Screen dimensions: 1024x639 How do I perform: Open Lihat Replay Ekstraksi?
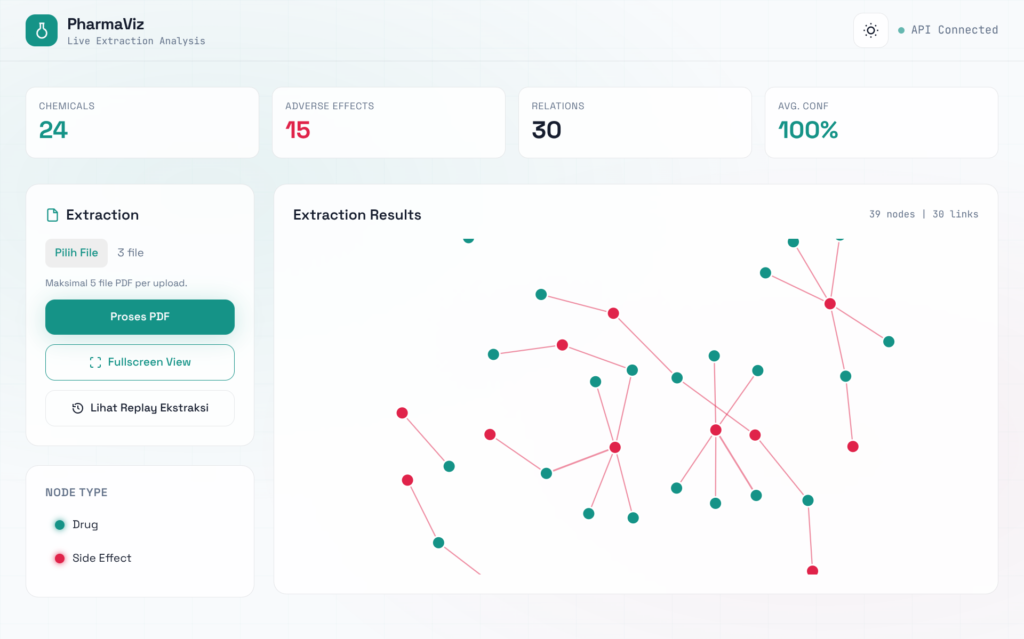point(140,408)
